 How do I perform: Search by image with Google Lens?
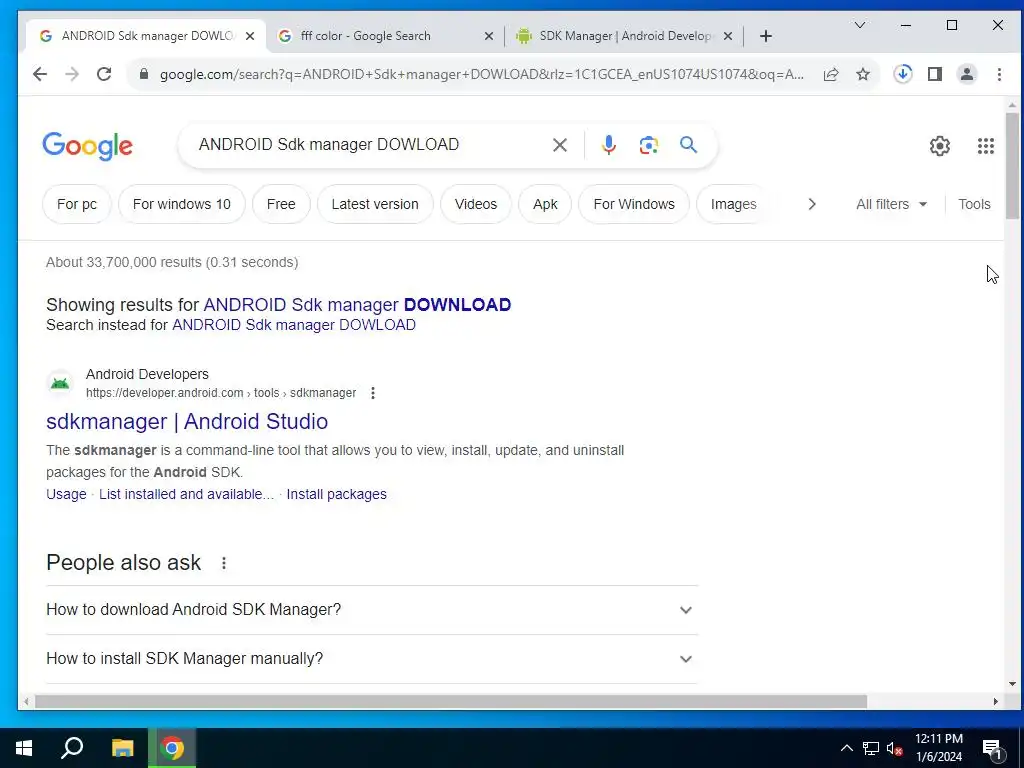click(x=648, y=144)
